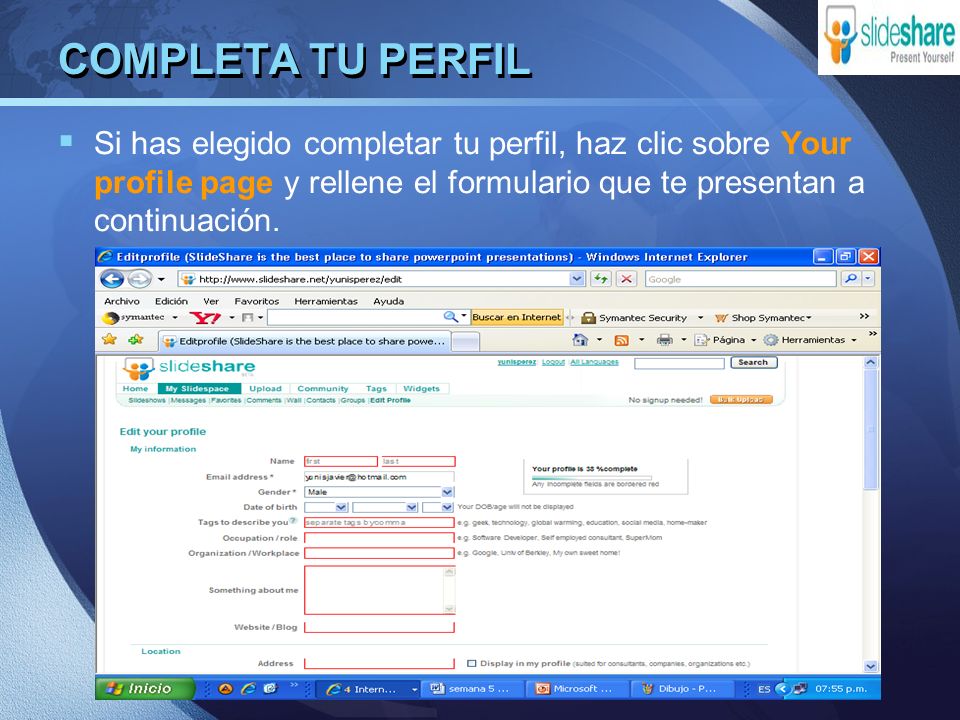Click the ES language indicator in tray

(764, 689)
